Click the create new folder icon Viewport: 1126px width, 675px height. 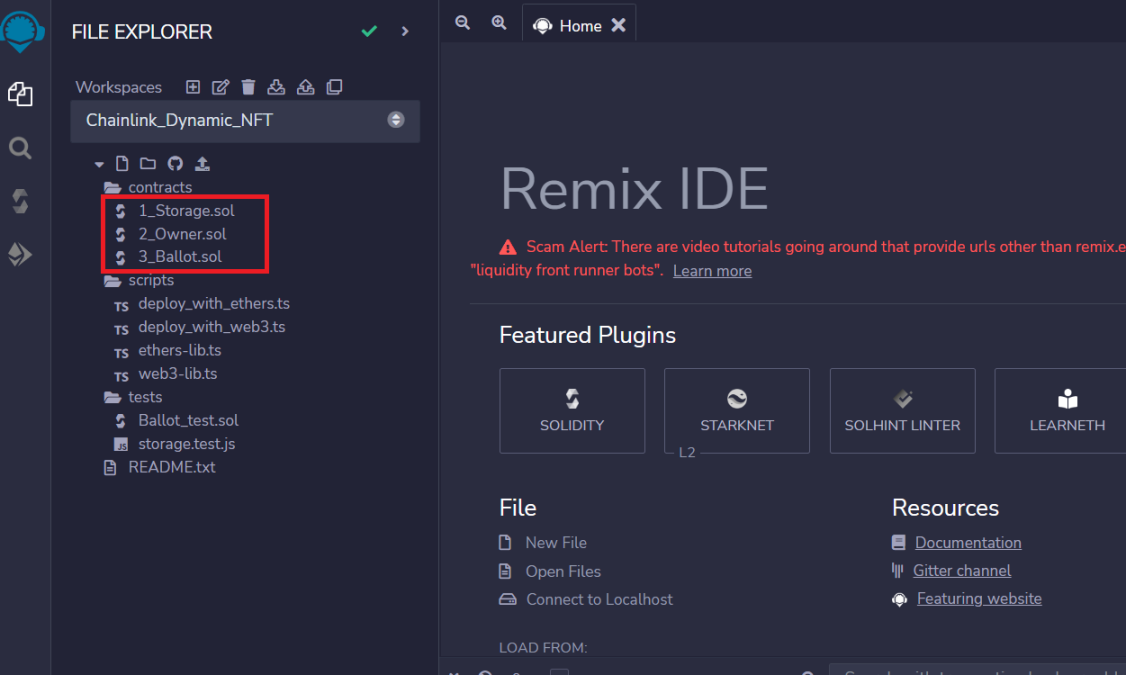(148, 164)
